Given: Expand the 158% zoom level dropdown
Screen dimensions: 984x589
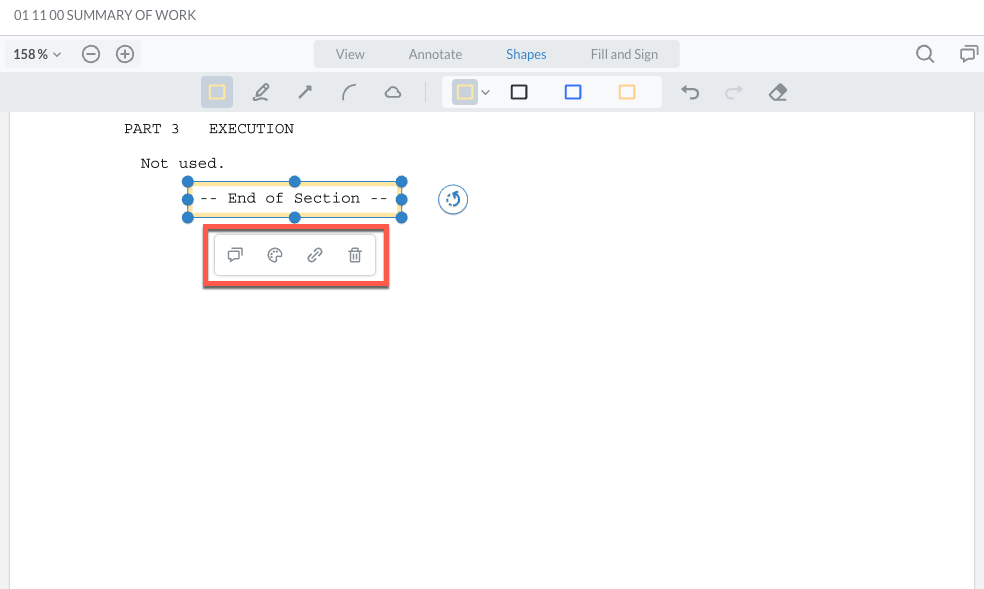Looking at the screenshot, I should click(37, 54).
